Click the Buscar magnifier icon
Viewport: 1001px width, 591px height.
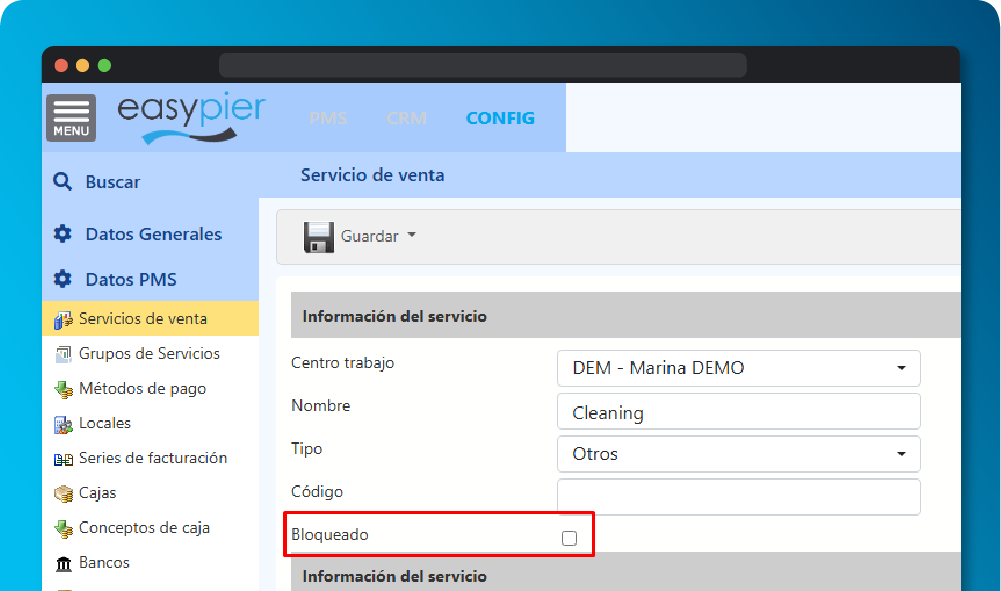(63, 182)
